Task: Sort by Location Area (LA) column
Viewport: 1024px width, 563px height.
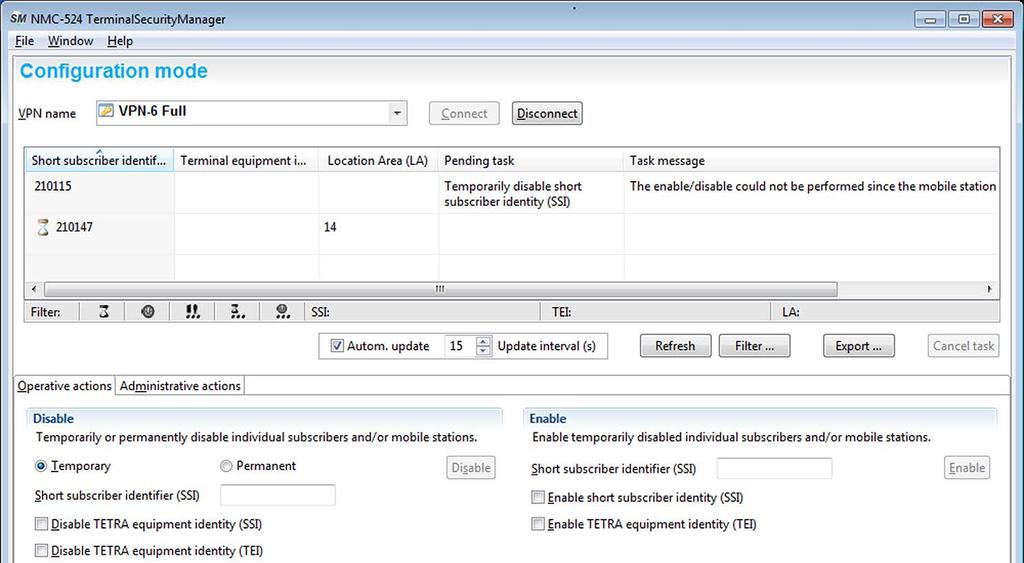Action: point(378,161)
